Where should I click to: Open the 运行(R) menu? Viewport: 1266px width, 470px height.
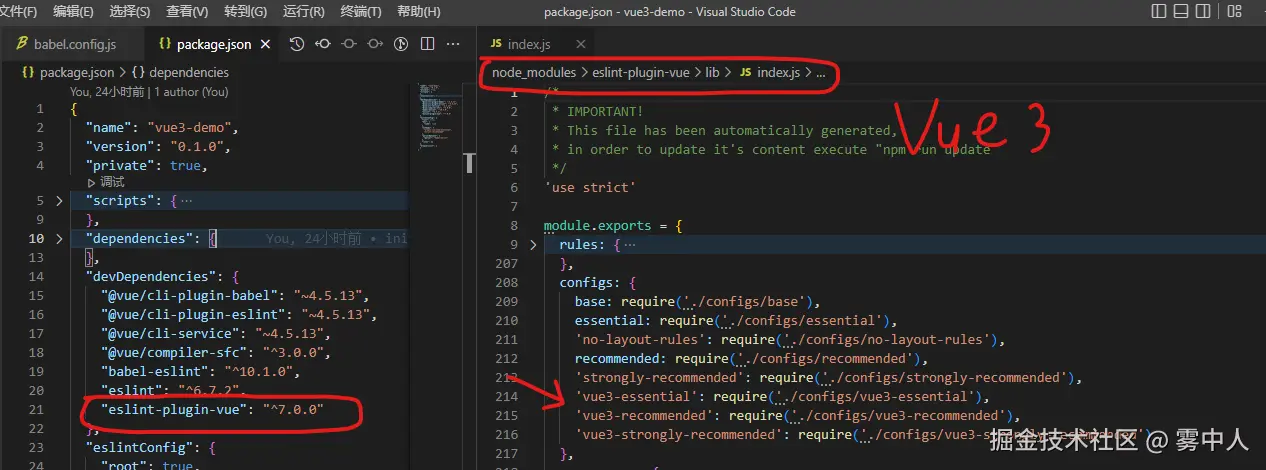303,11
